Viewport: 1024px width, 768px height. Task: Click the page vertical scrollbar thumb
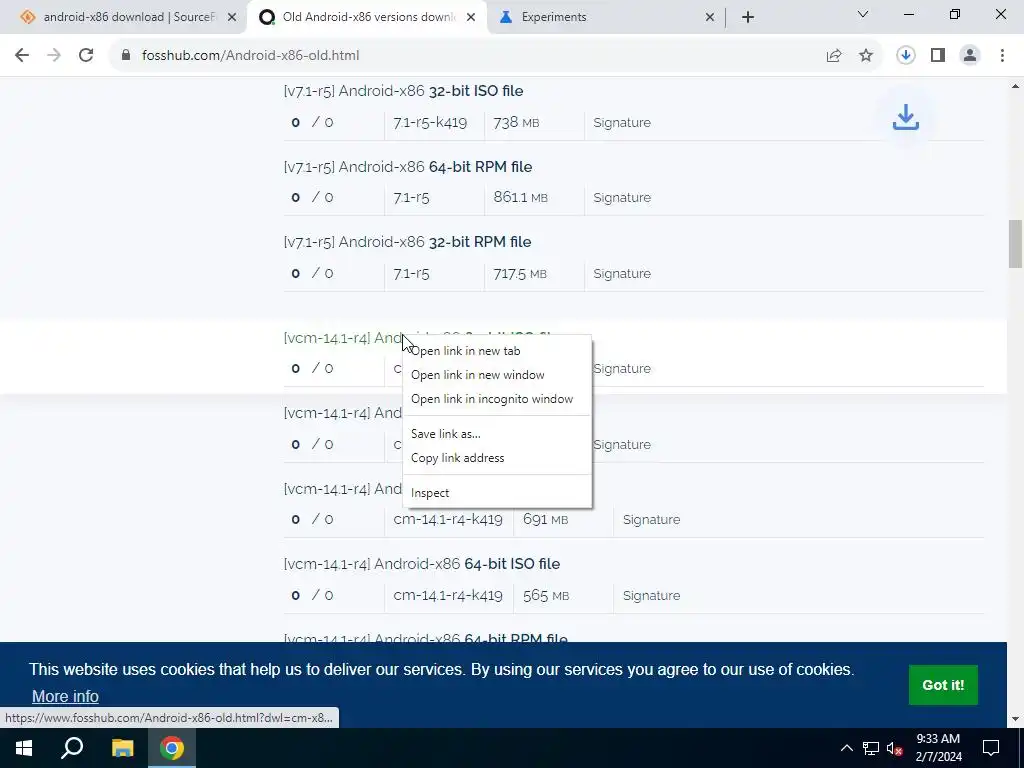(1015, 244)
